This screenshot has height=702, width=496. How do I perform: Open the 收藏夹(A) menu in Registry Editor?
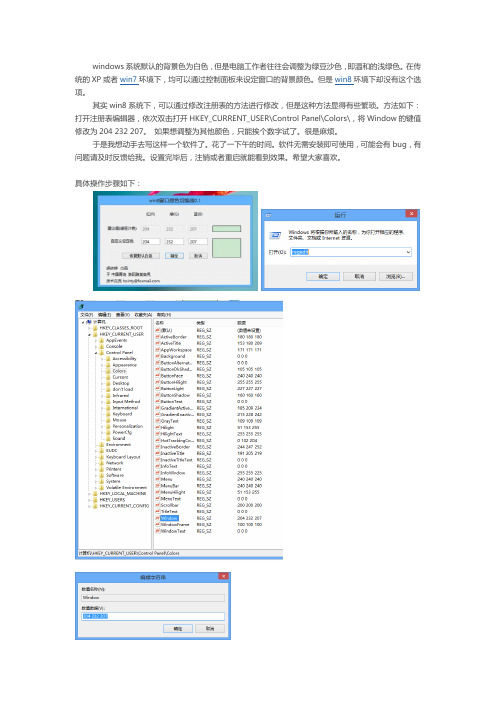coord(143,315)
